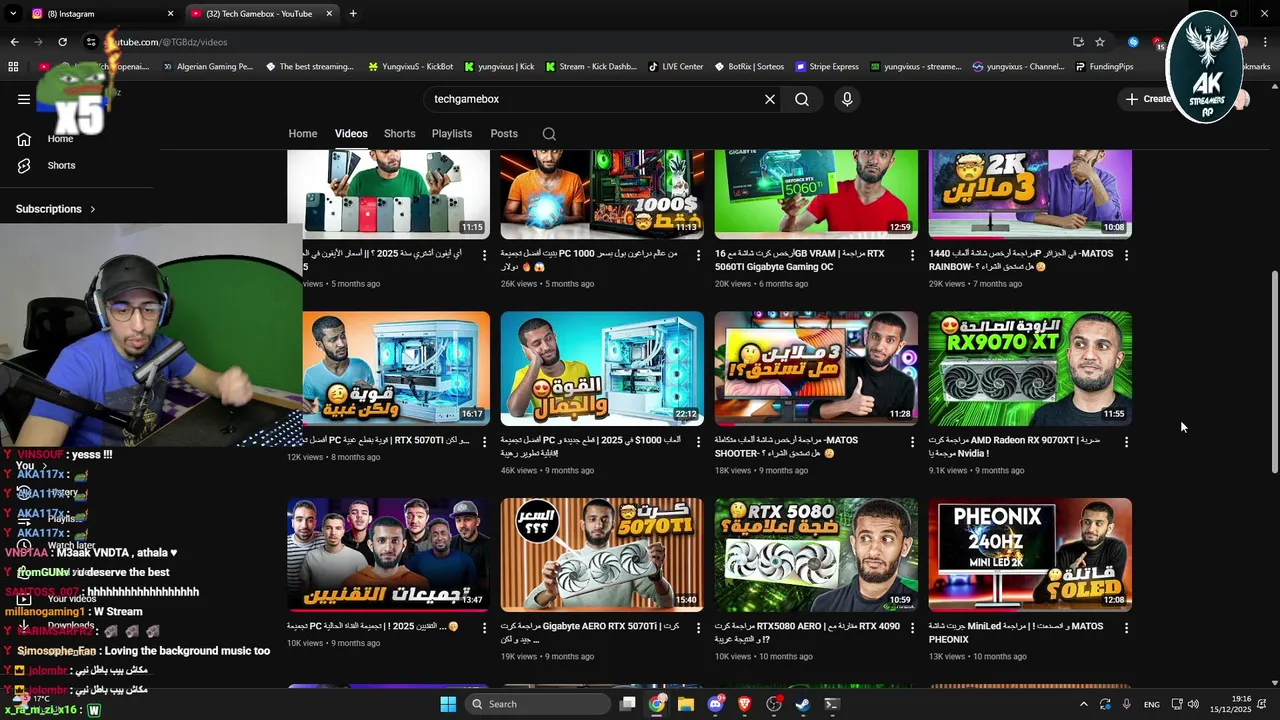
Task: Open the FundingPips bookmark
Action: pos(1104,67)
